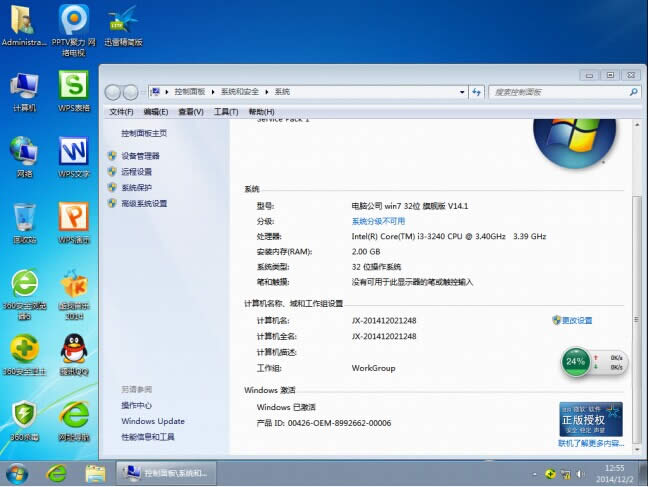648x487 pixels.
Task: Launch the QQ penguin desktop icon
Action: (x=74, y=350)
